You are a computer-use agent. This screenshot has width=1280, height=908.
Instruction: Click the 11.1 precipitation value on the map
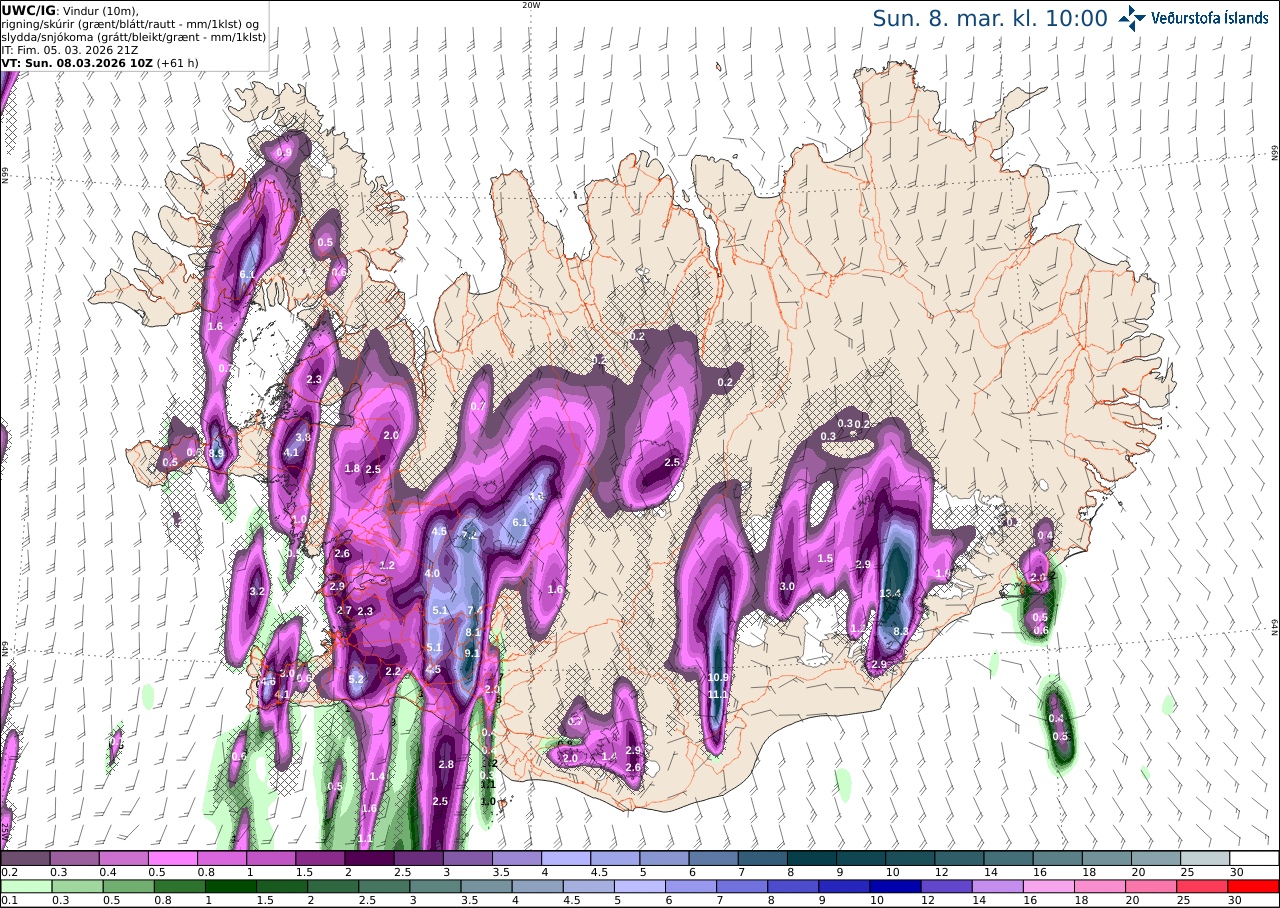pos(718,694)
